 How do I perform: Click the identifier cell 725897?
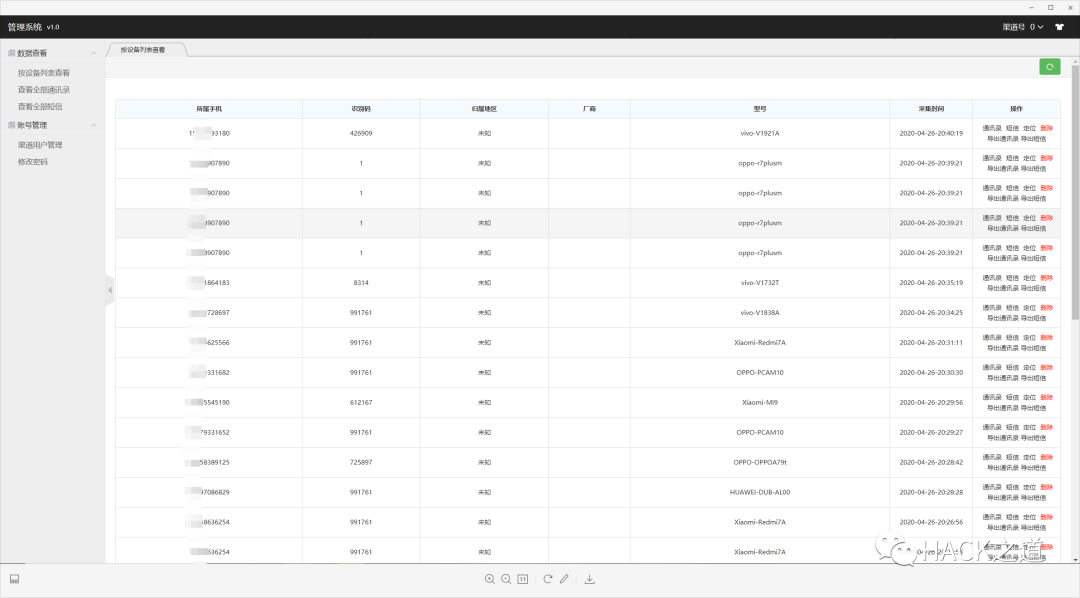tap(361, 462)
